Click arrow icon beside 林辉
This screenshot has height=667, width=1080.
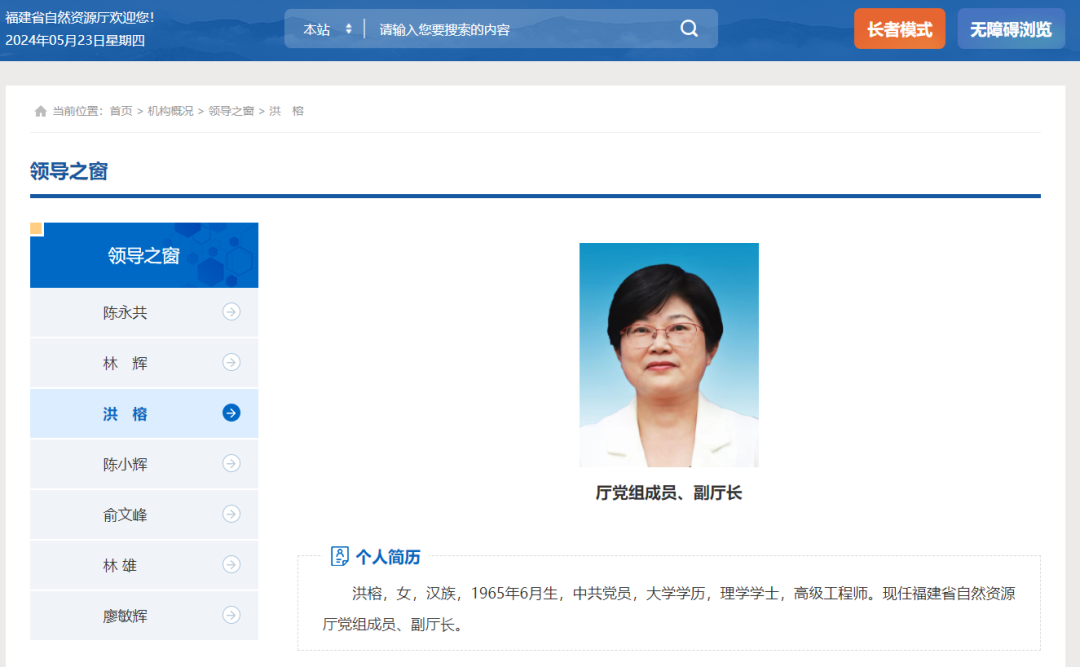(x=231, y=362)
